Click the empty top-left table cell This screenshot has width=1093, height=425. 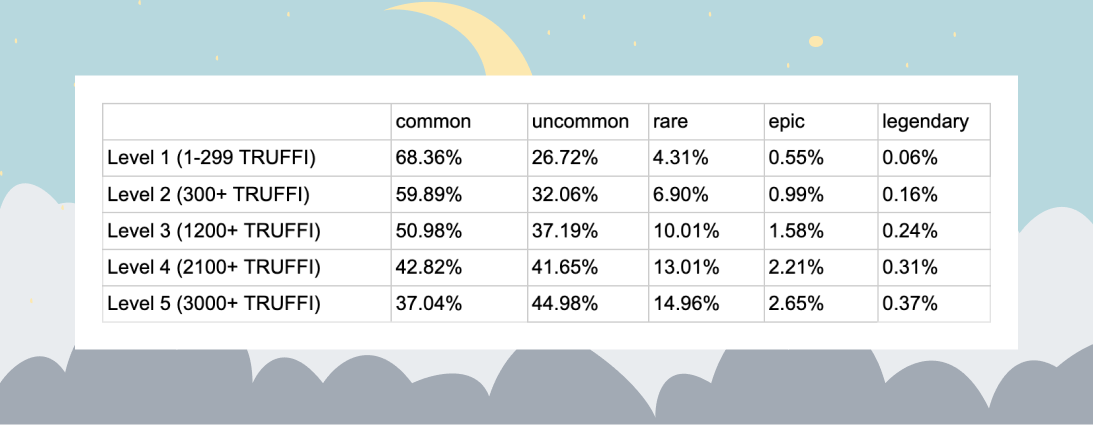coord(246,122)
